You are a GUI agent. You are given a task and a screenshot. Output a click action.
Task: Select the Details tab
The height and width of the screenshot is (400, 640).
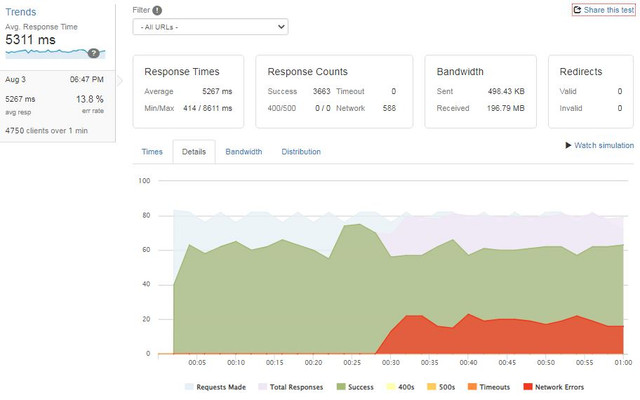194,152
